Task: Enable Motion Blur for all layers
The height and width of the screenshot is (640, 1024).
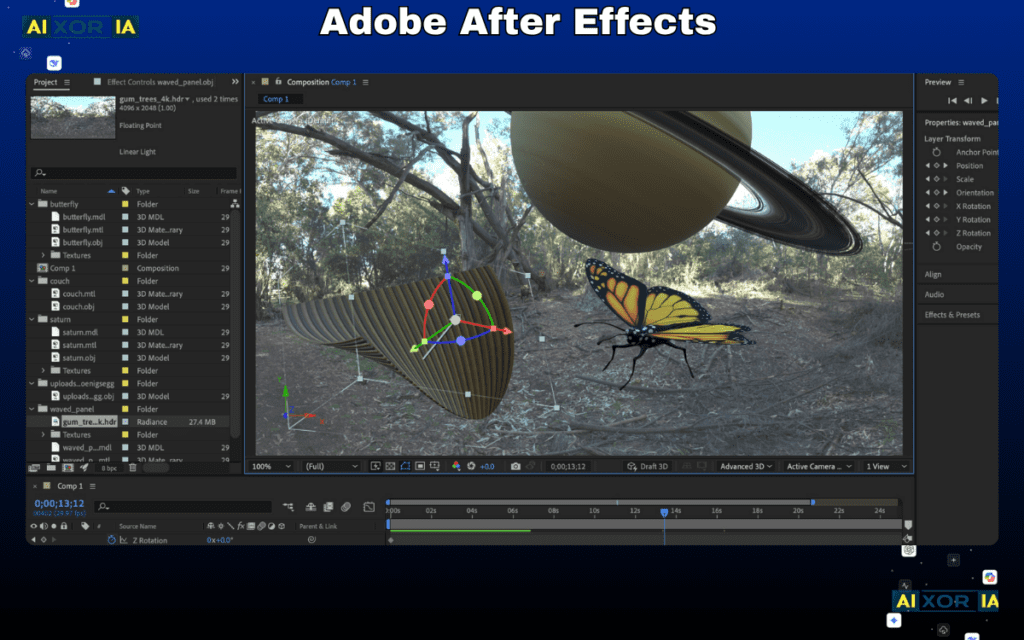Action: pos(346,506)
